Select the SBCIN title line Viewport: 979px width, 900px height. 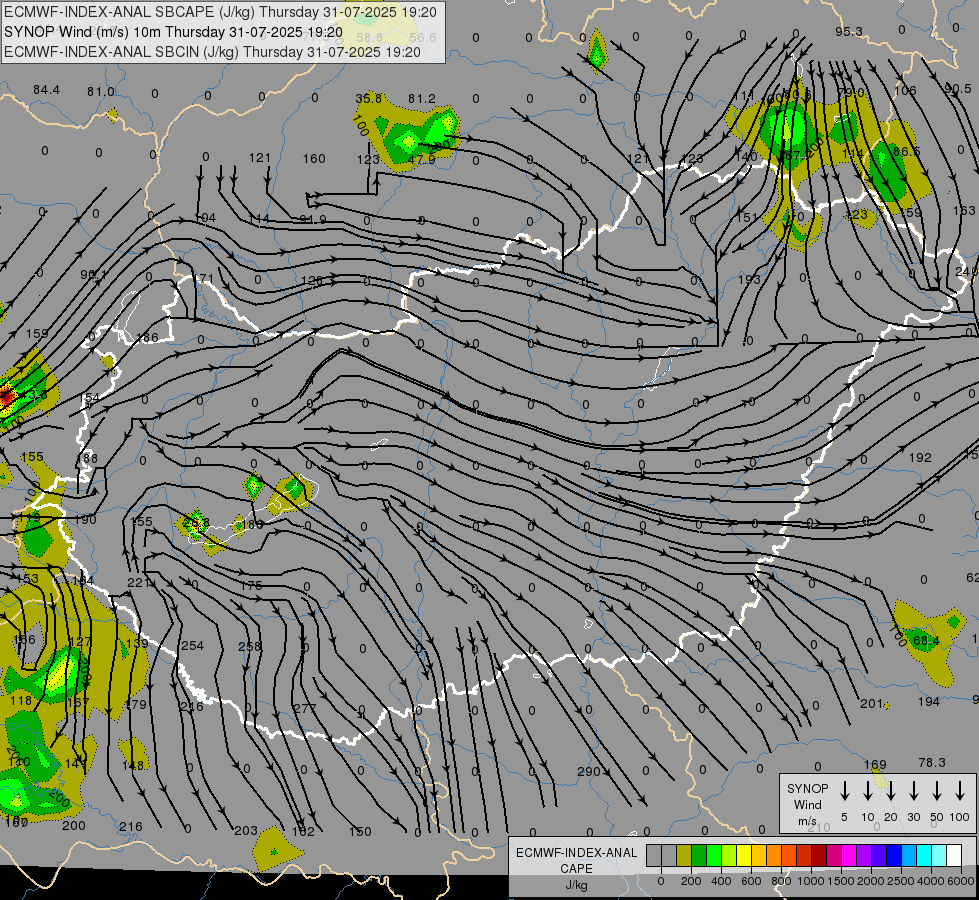tap(212, 52)
